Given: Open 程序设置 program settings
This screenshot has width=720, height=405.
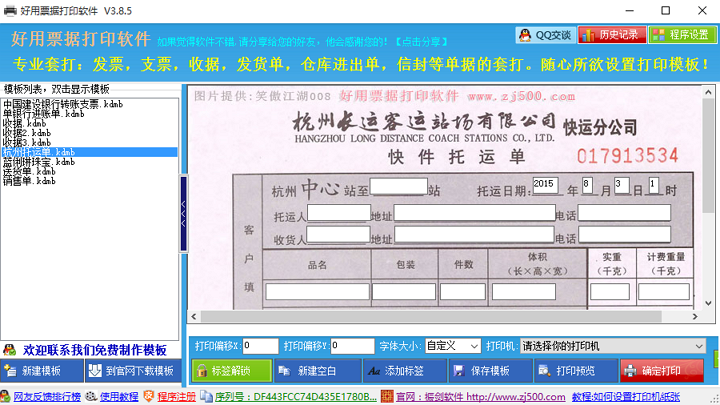Looking at the screenshot, I should 682,35.
